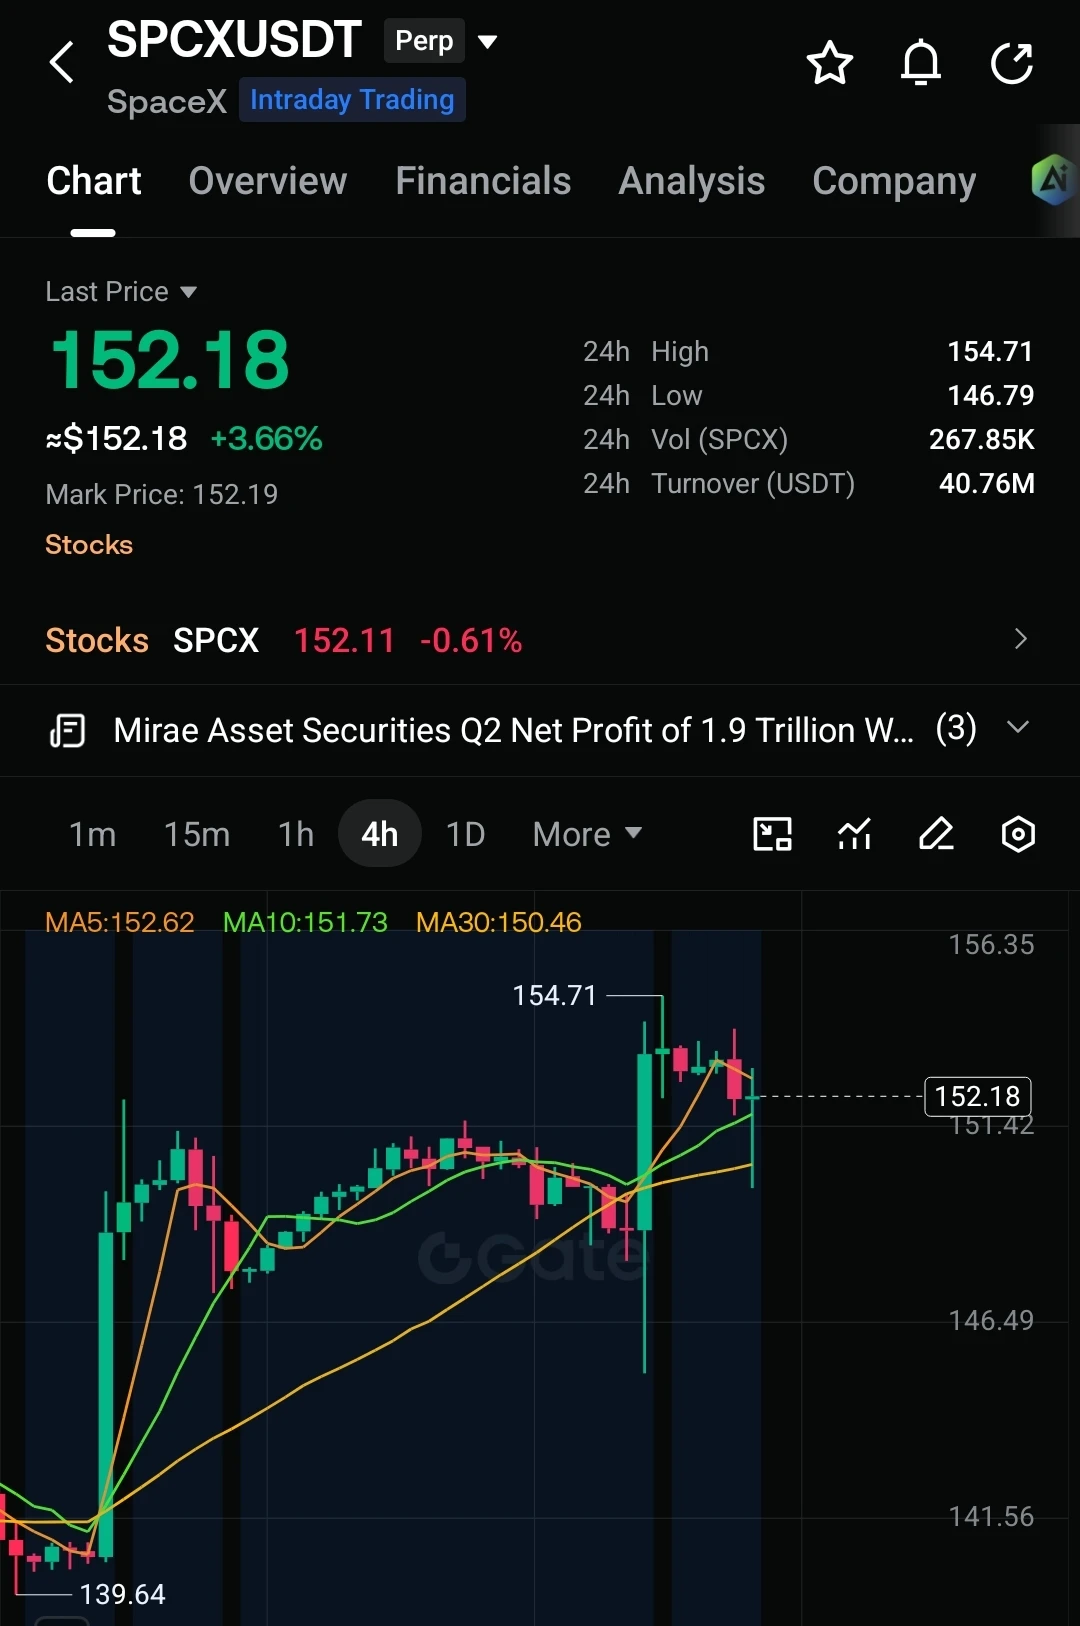Tap the Intraday Trading badge
The width and height of the screenshot is (1080, 1626).
pos(352,100)
